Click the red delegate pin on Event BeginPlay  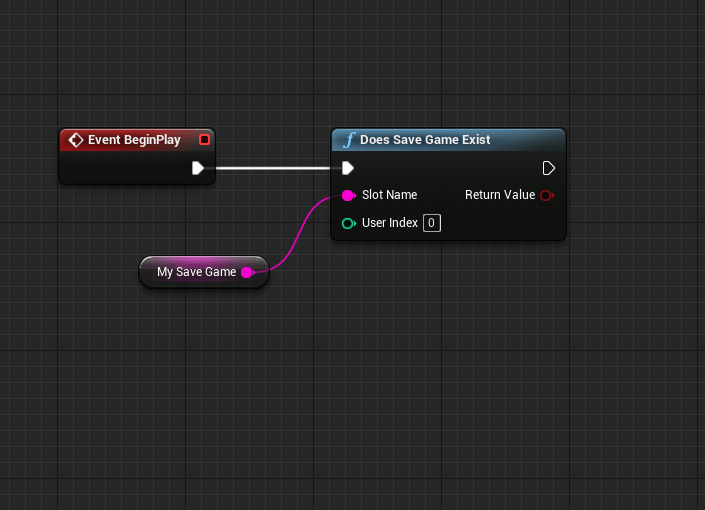[x=204, y=140]
